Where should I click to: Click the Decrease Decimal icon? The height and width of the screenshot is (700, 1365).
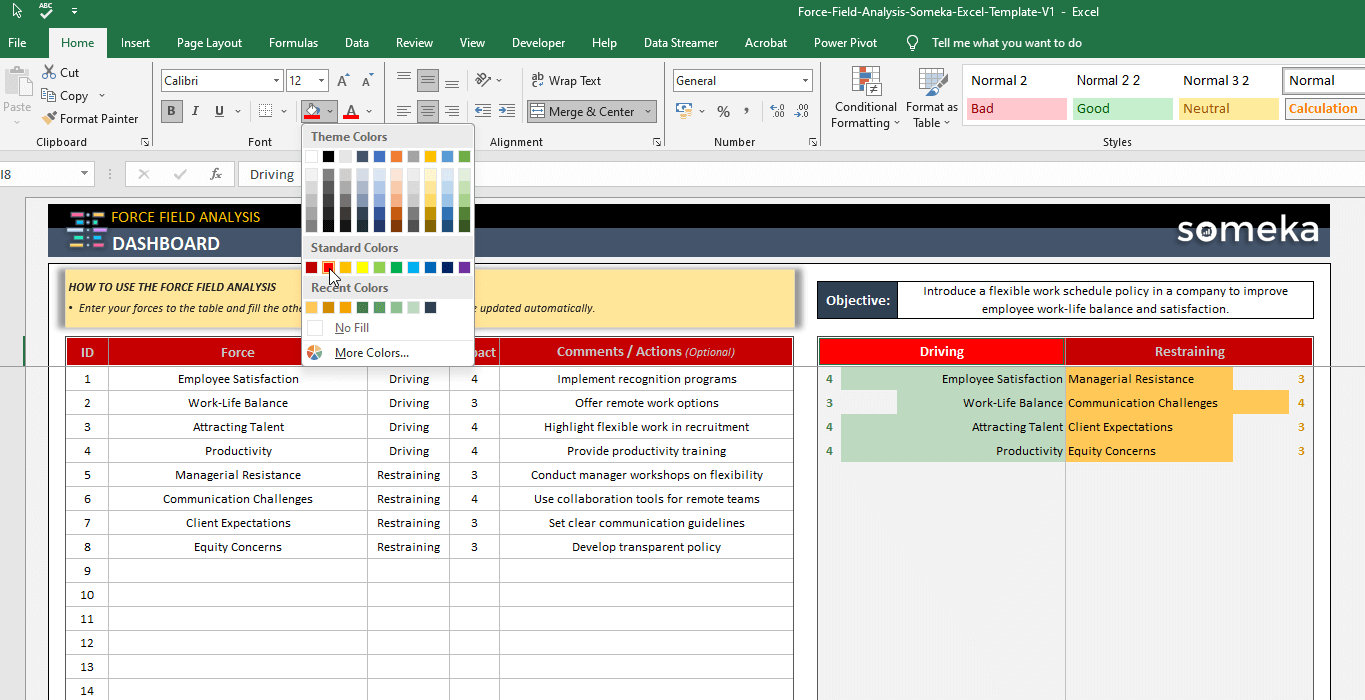[x=801, y=112]
